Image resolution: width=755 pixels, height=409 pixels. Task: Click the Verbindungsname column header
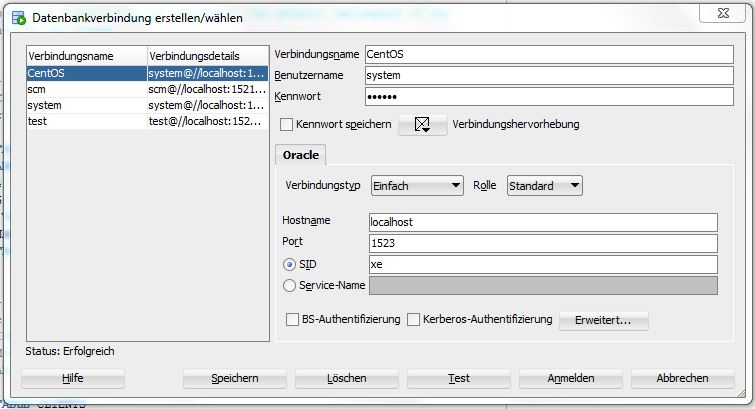[87, 56]
